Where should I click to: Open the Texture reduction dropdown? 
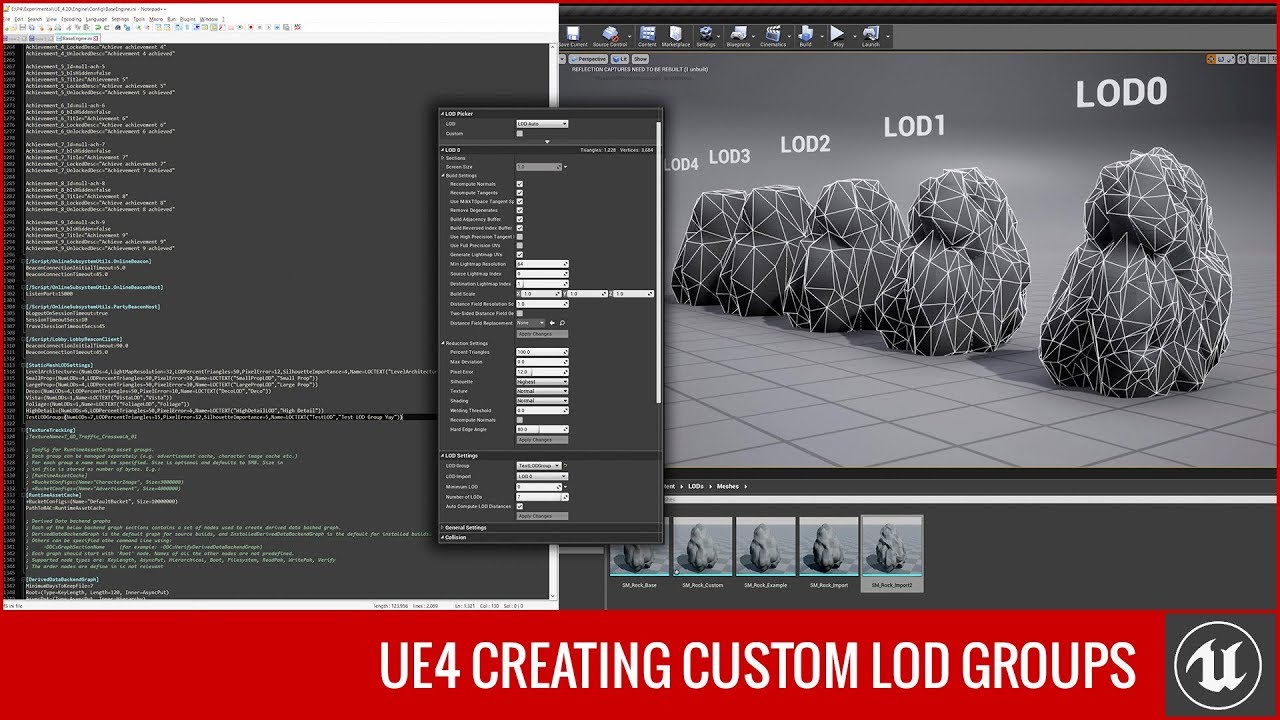click(542, 391)
